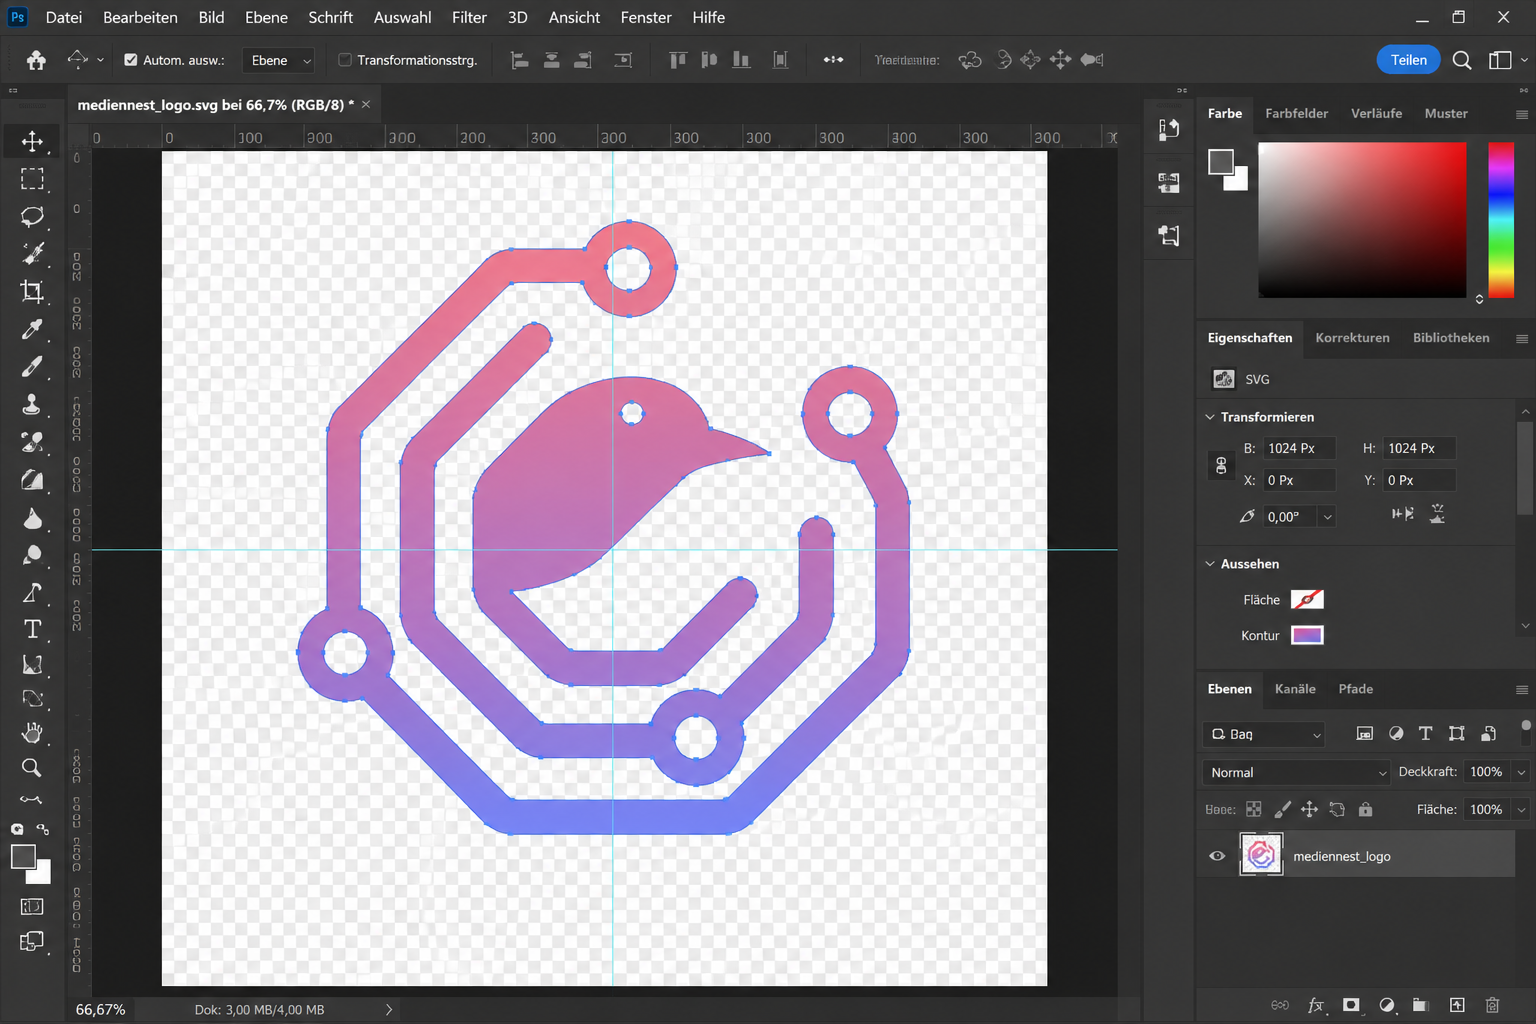The image size is (1536, 1024).
Task: Select the Rectangular Marquee tool
Action: point(32,179)
